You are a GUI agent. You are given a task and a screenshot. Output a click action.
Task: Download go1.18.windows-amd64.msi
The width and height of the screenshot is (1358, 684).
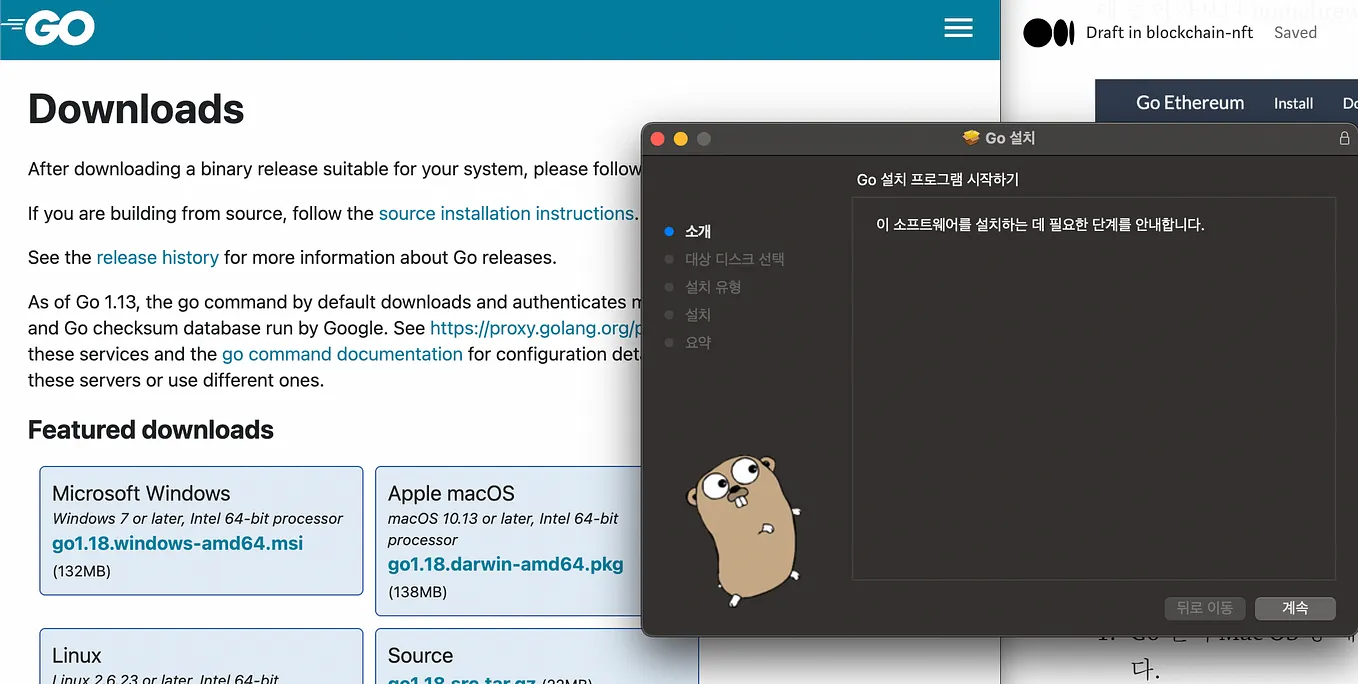point(177,544)
